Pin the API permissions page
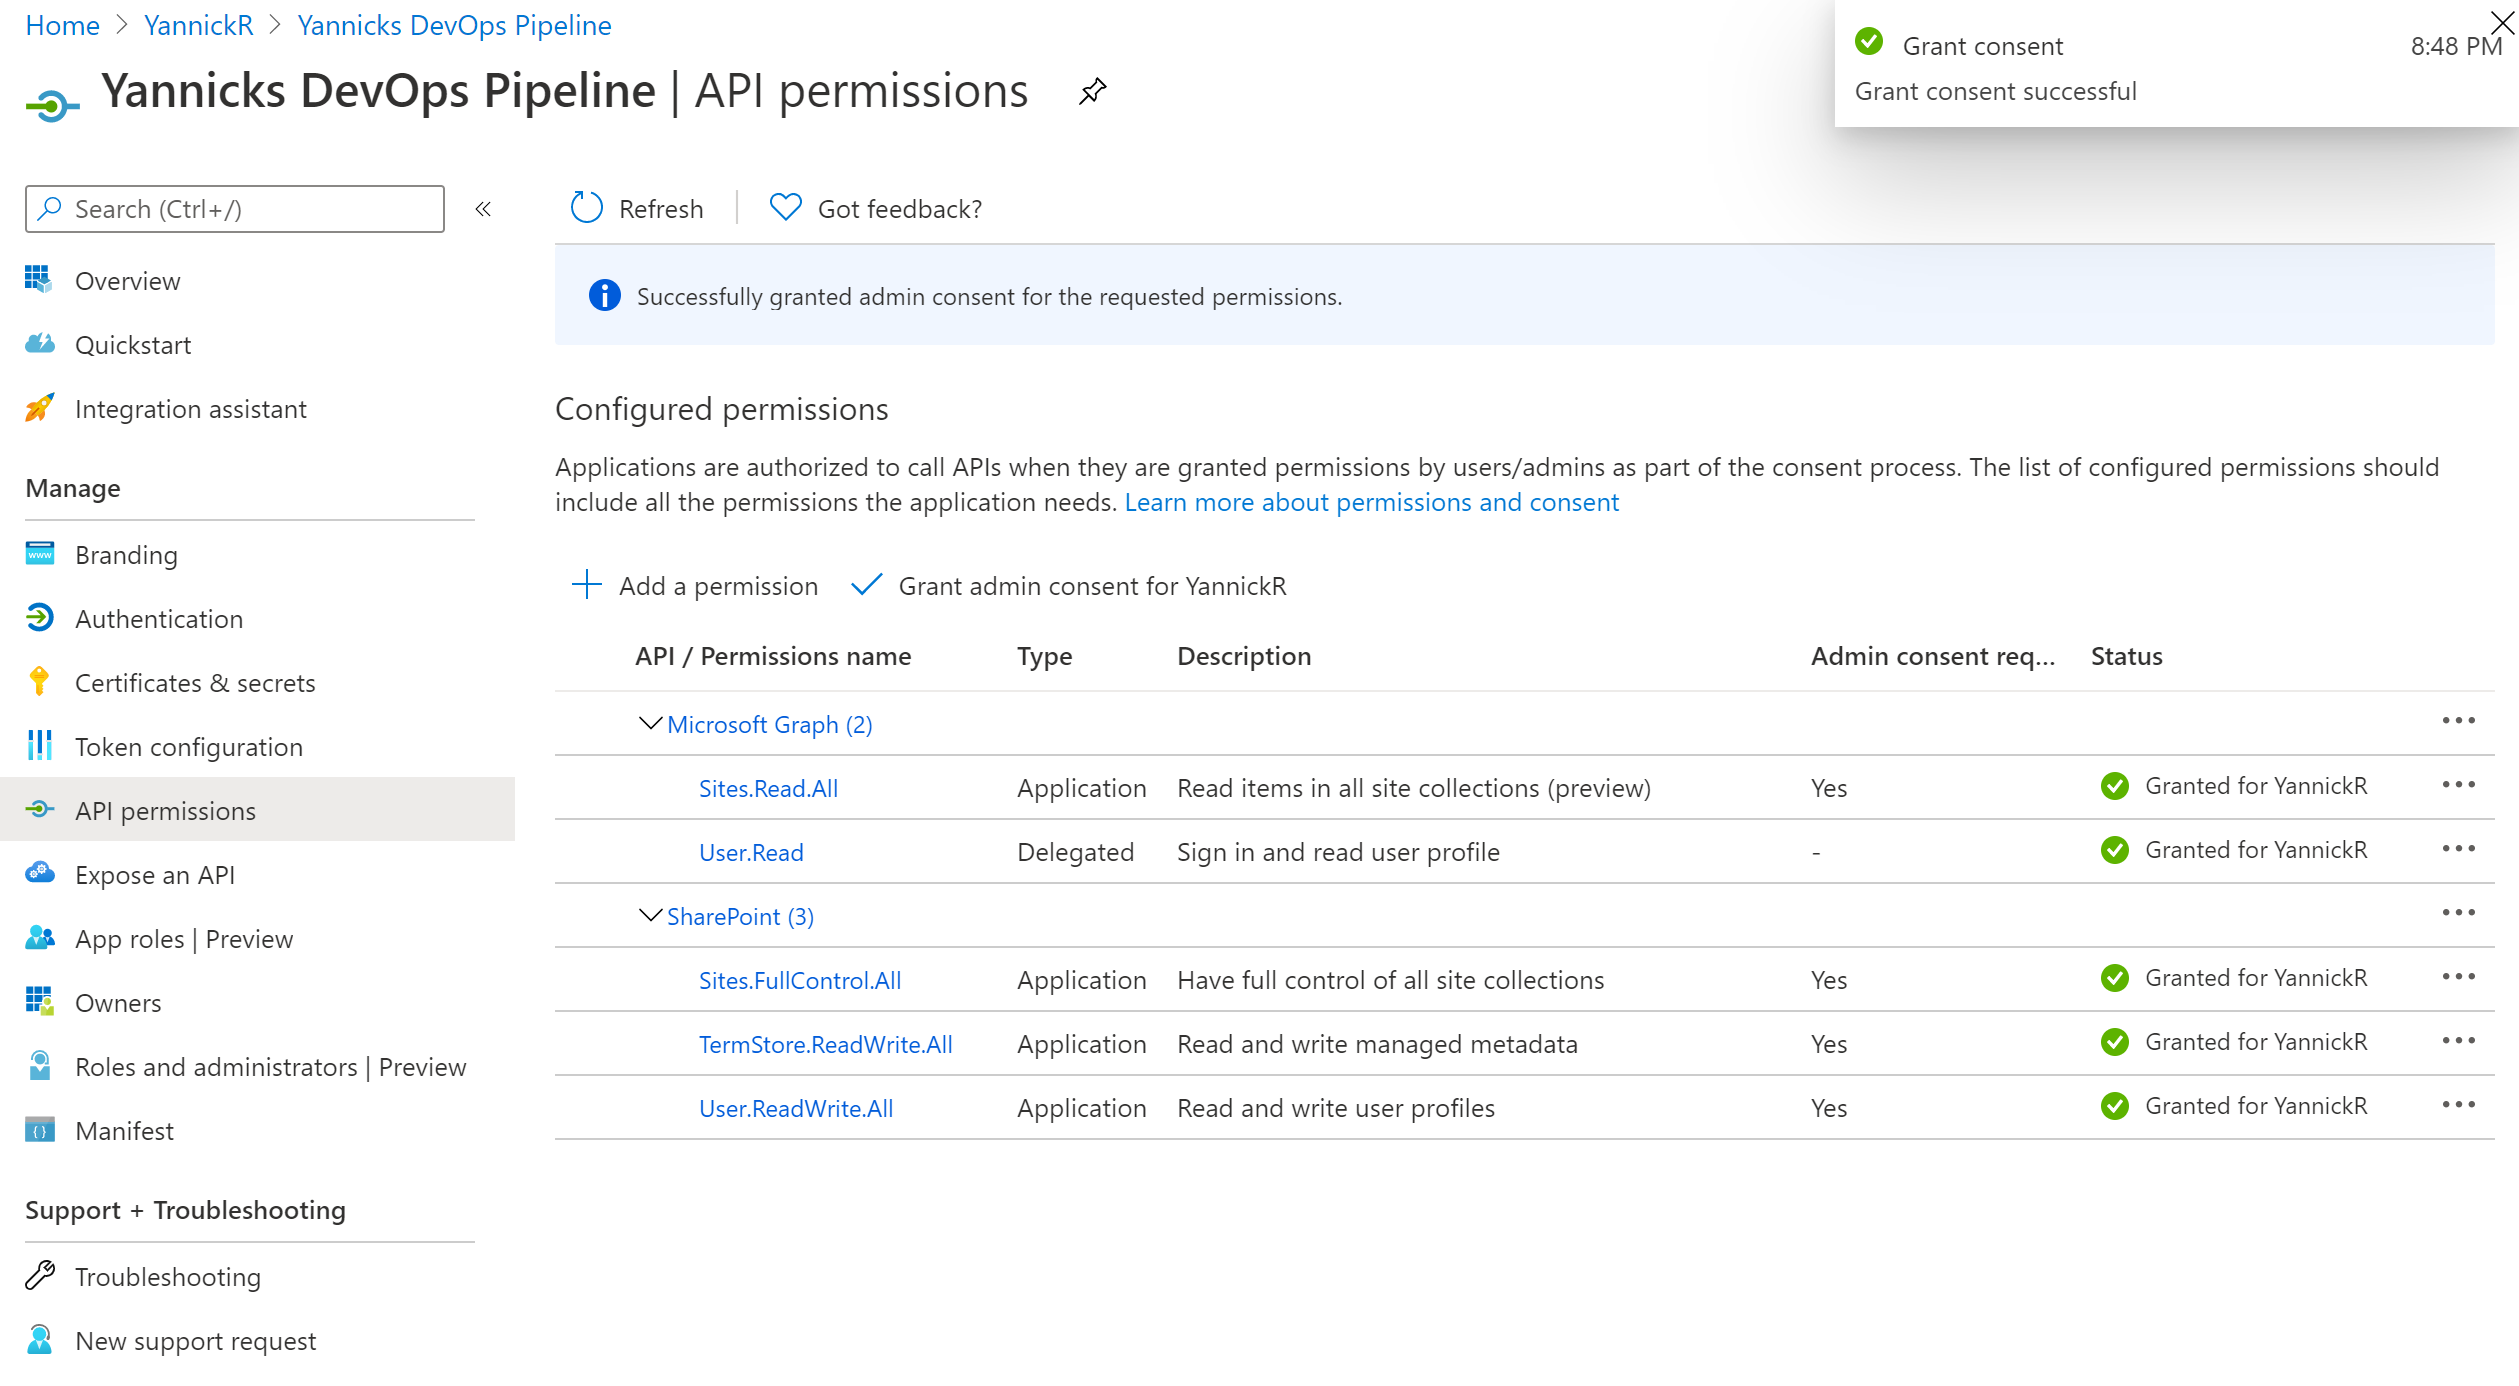This screenshot has width=2519, height=1386. click(1092, 92)
